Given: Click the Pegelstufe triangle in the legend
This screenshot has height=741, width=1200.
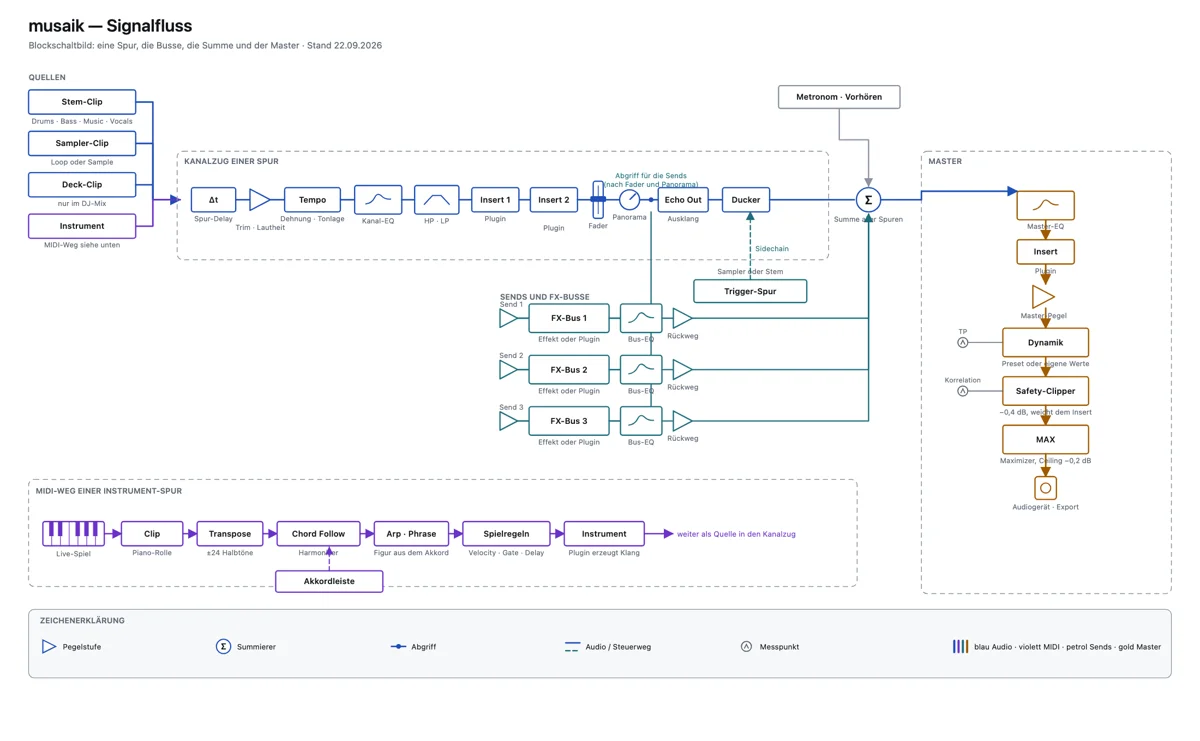Looking at the screenshot, I should pyautogui.click(x=49, y=647).
